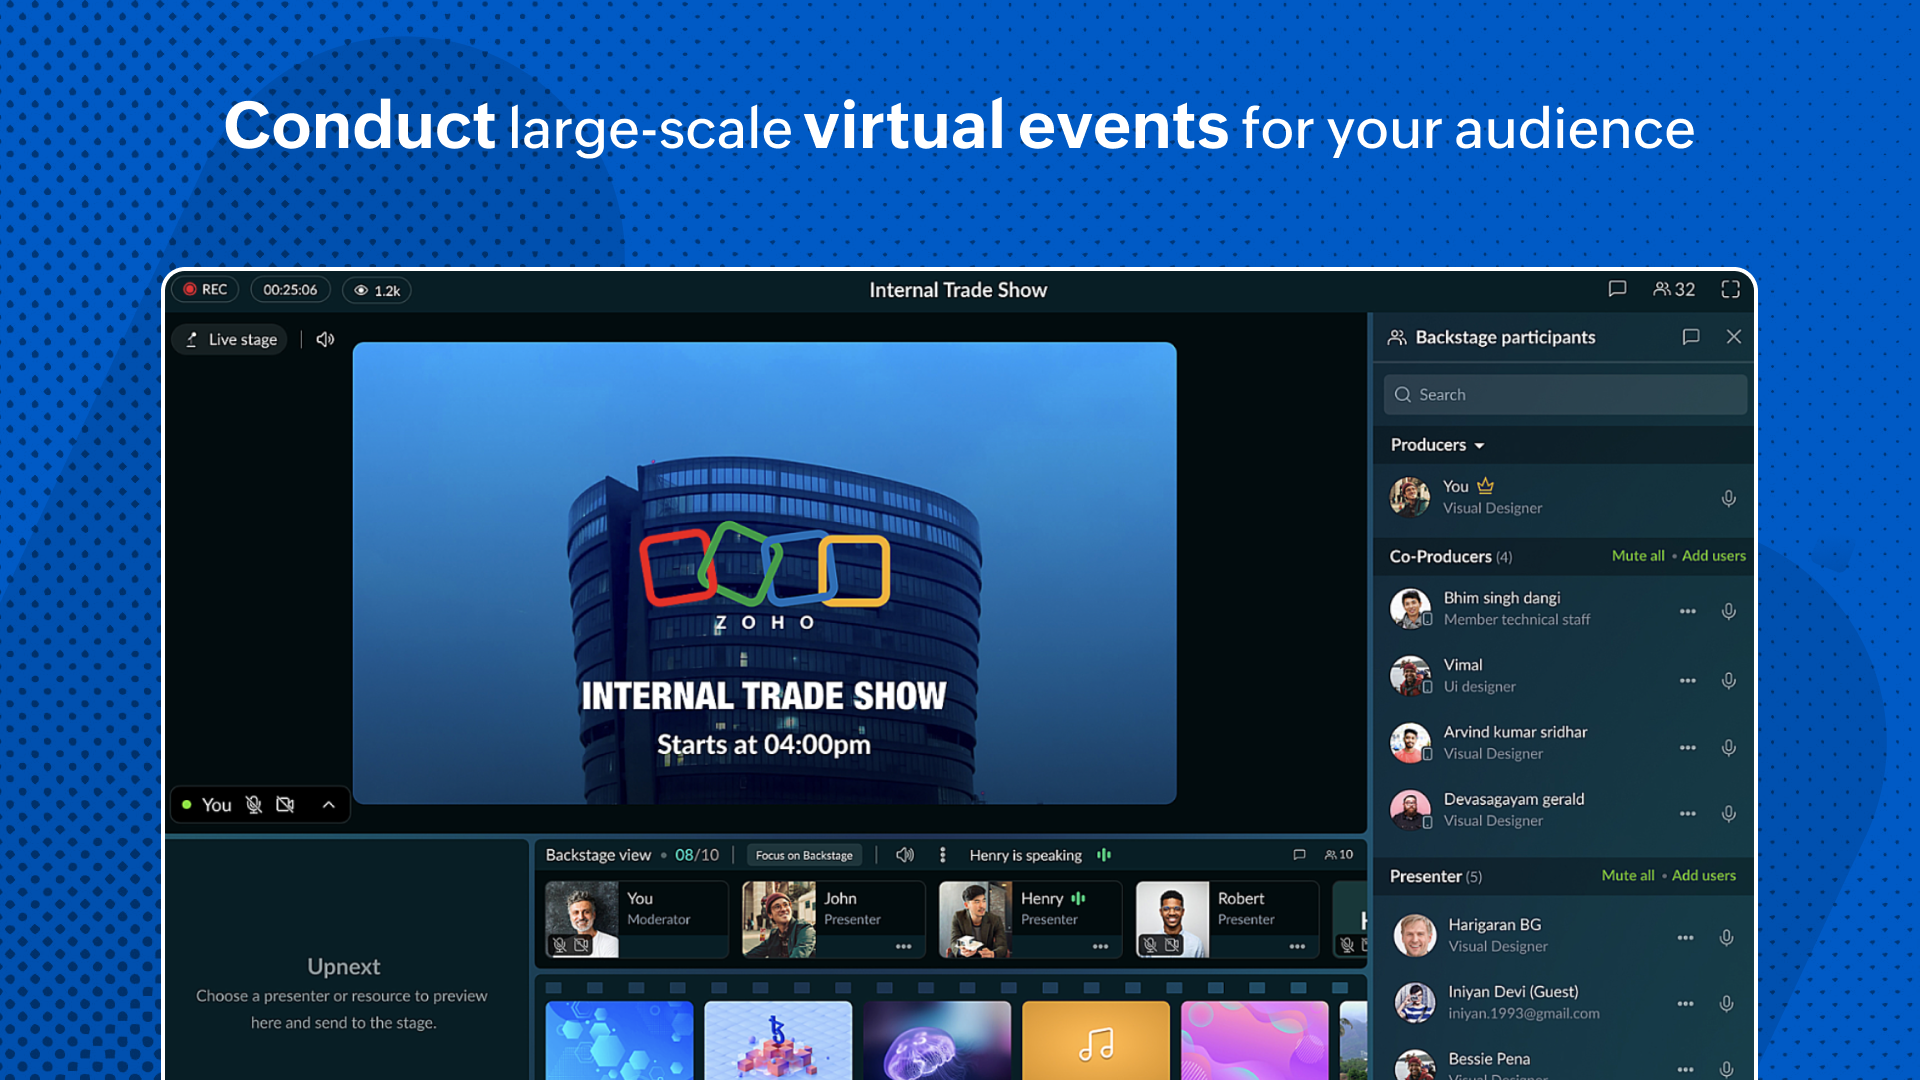The image size is (1920, 1080).
Task: Click Focus on Backstage toggle button
Action: [x=802, y=855]
